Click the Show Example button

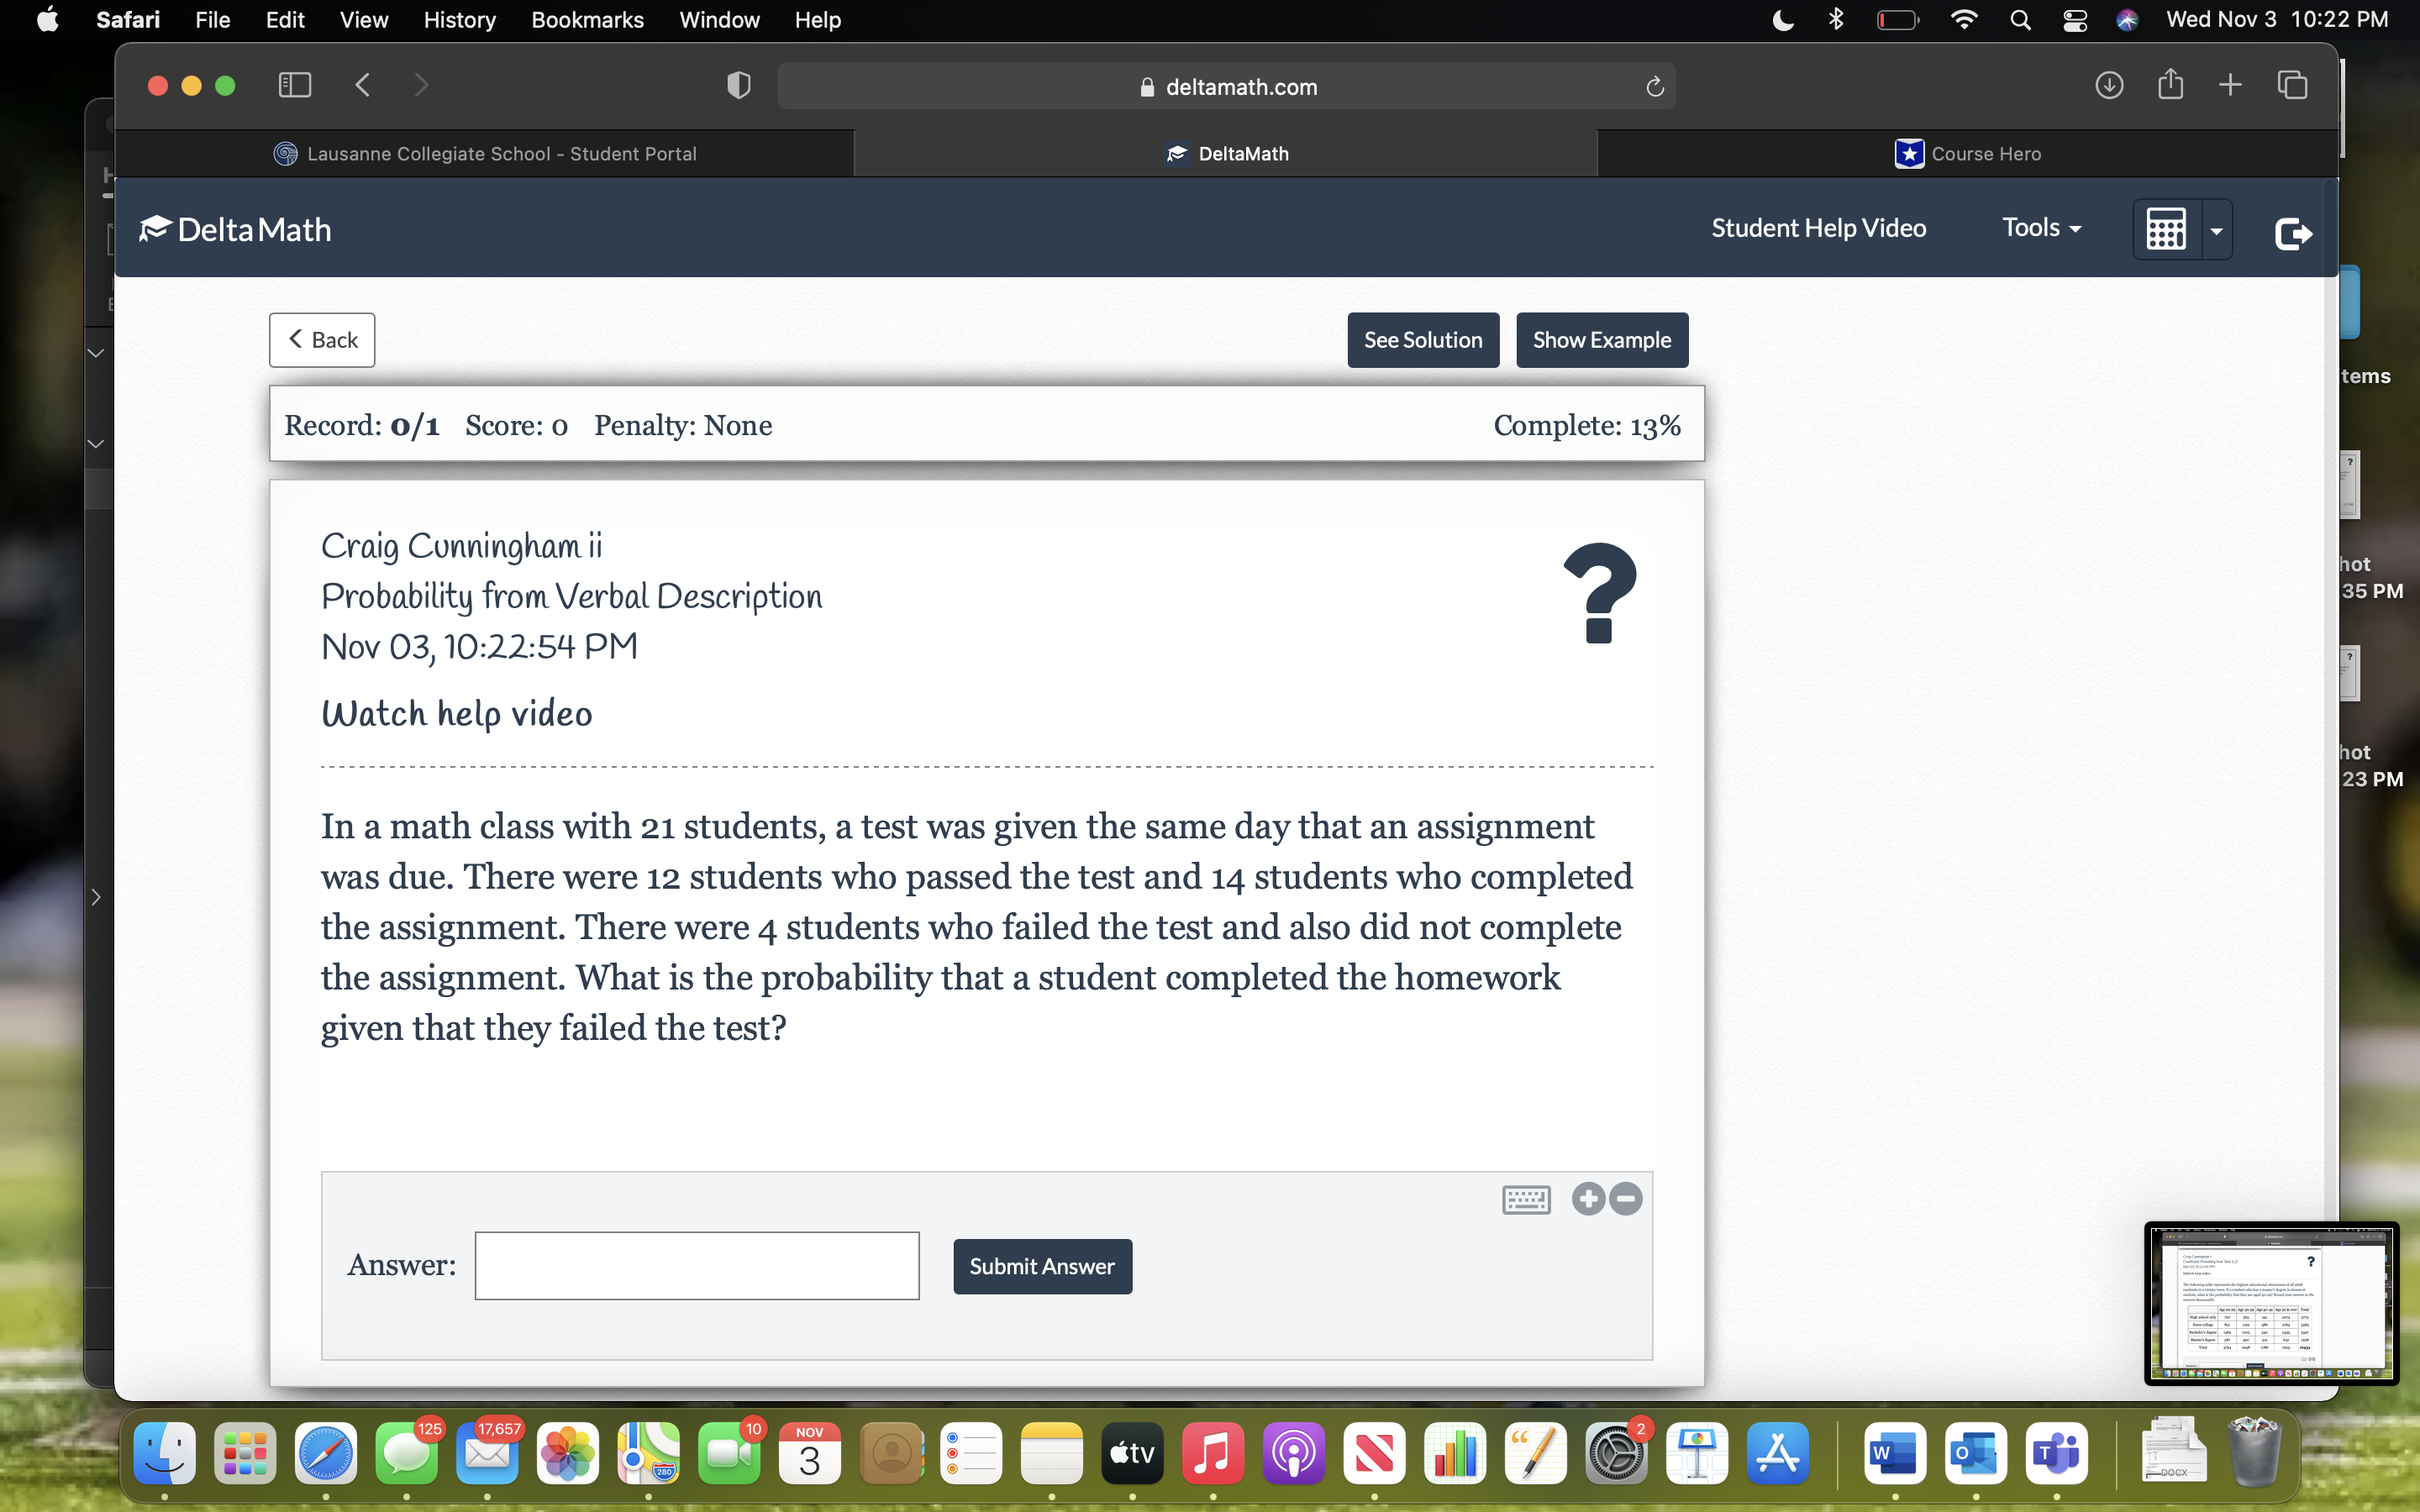pyautogui.click(x=1601, y=340)
